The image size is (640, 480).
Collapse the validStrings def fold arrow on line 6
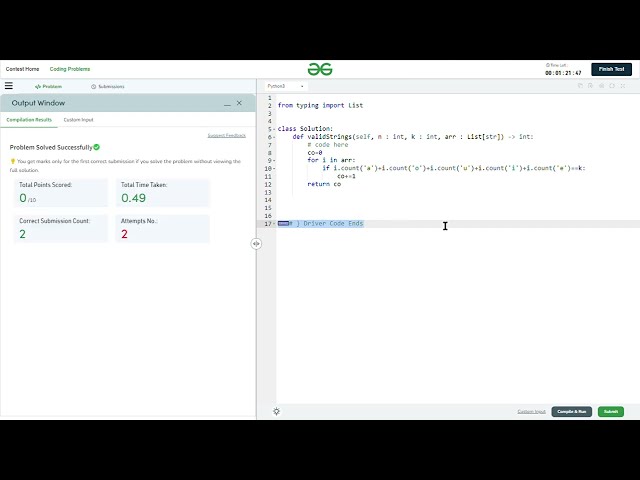pos(274,137)
